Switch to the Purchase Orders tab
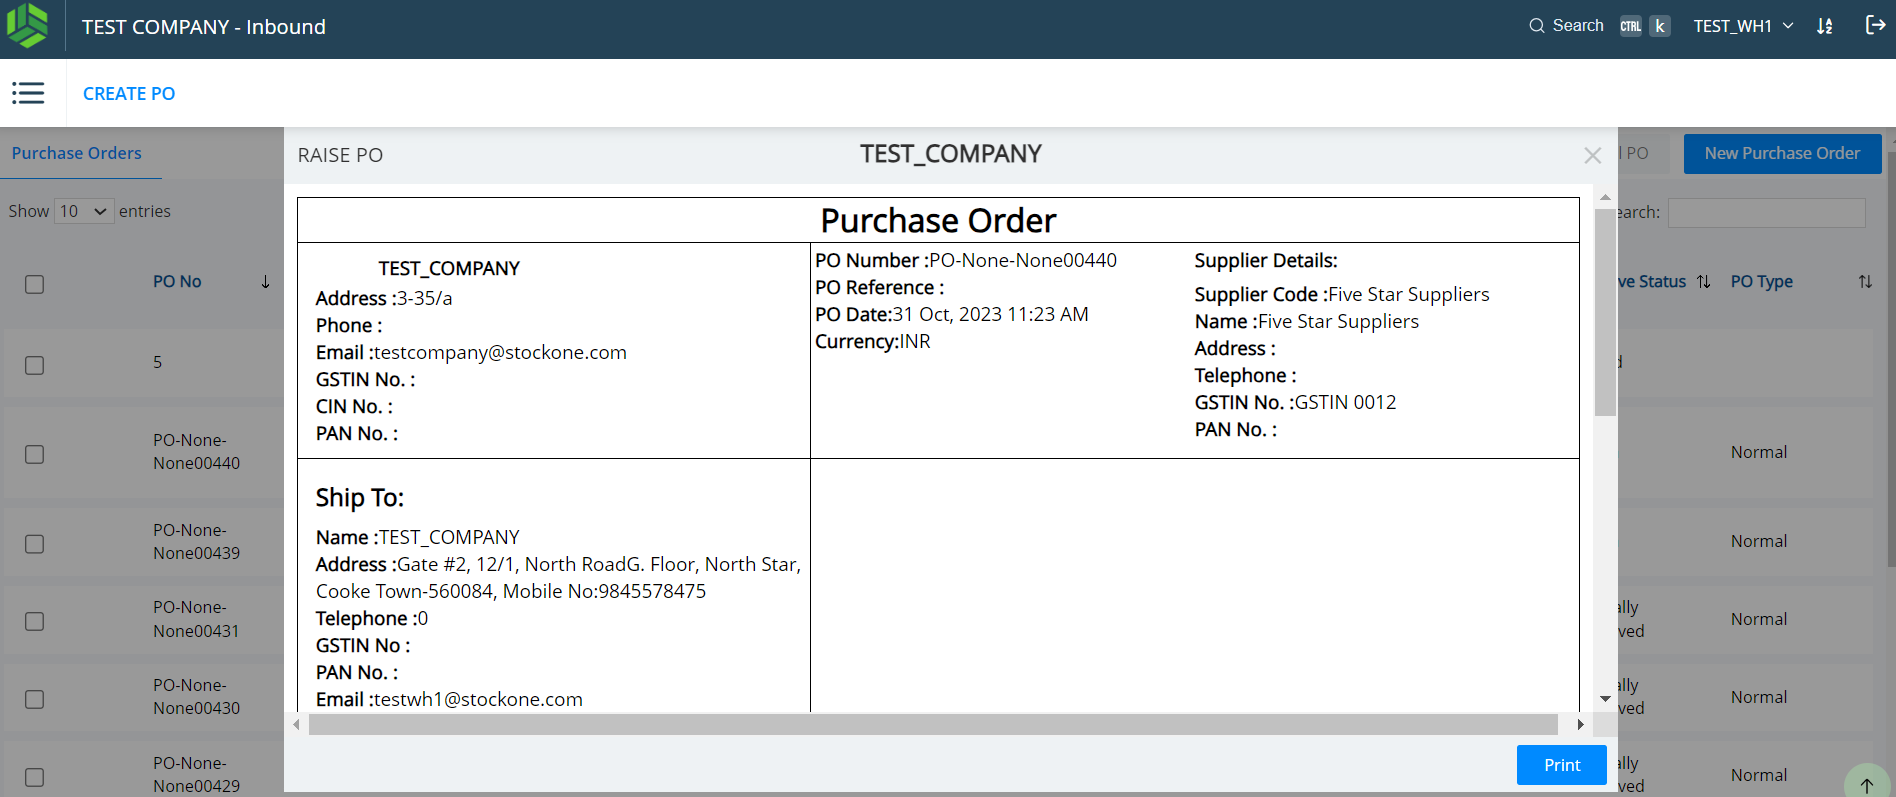 click(x=77, y=153)
